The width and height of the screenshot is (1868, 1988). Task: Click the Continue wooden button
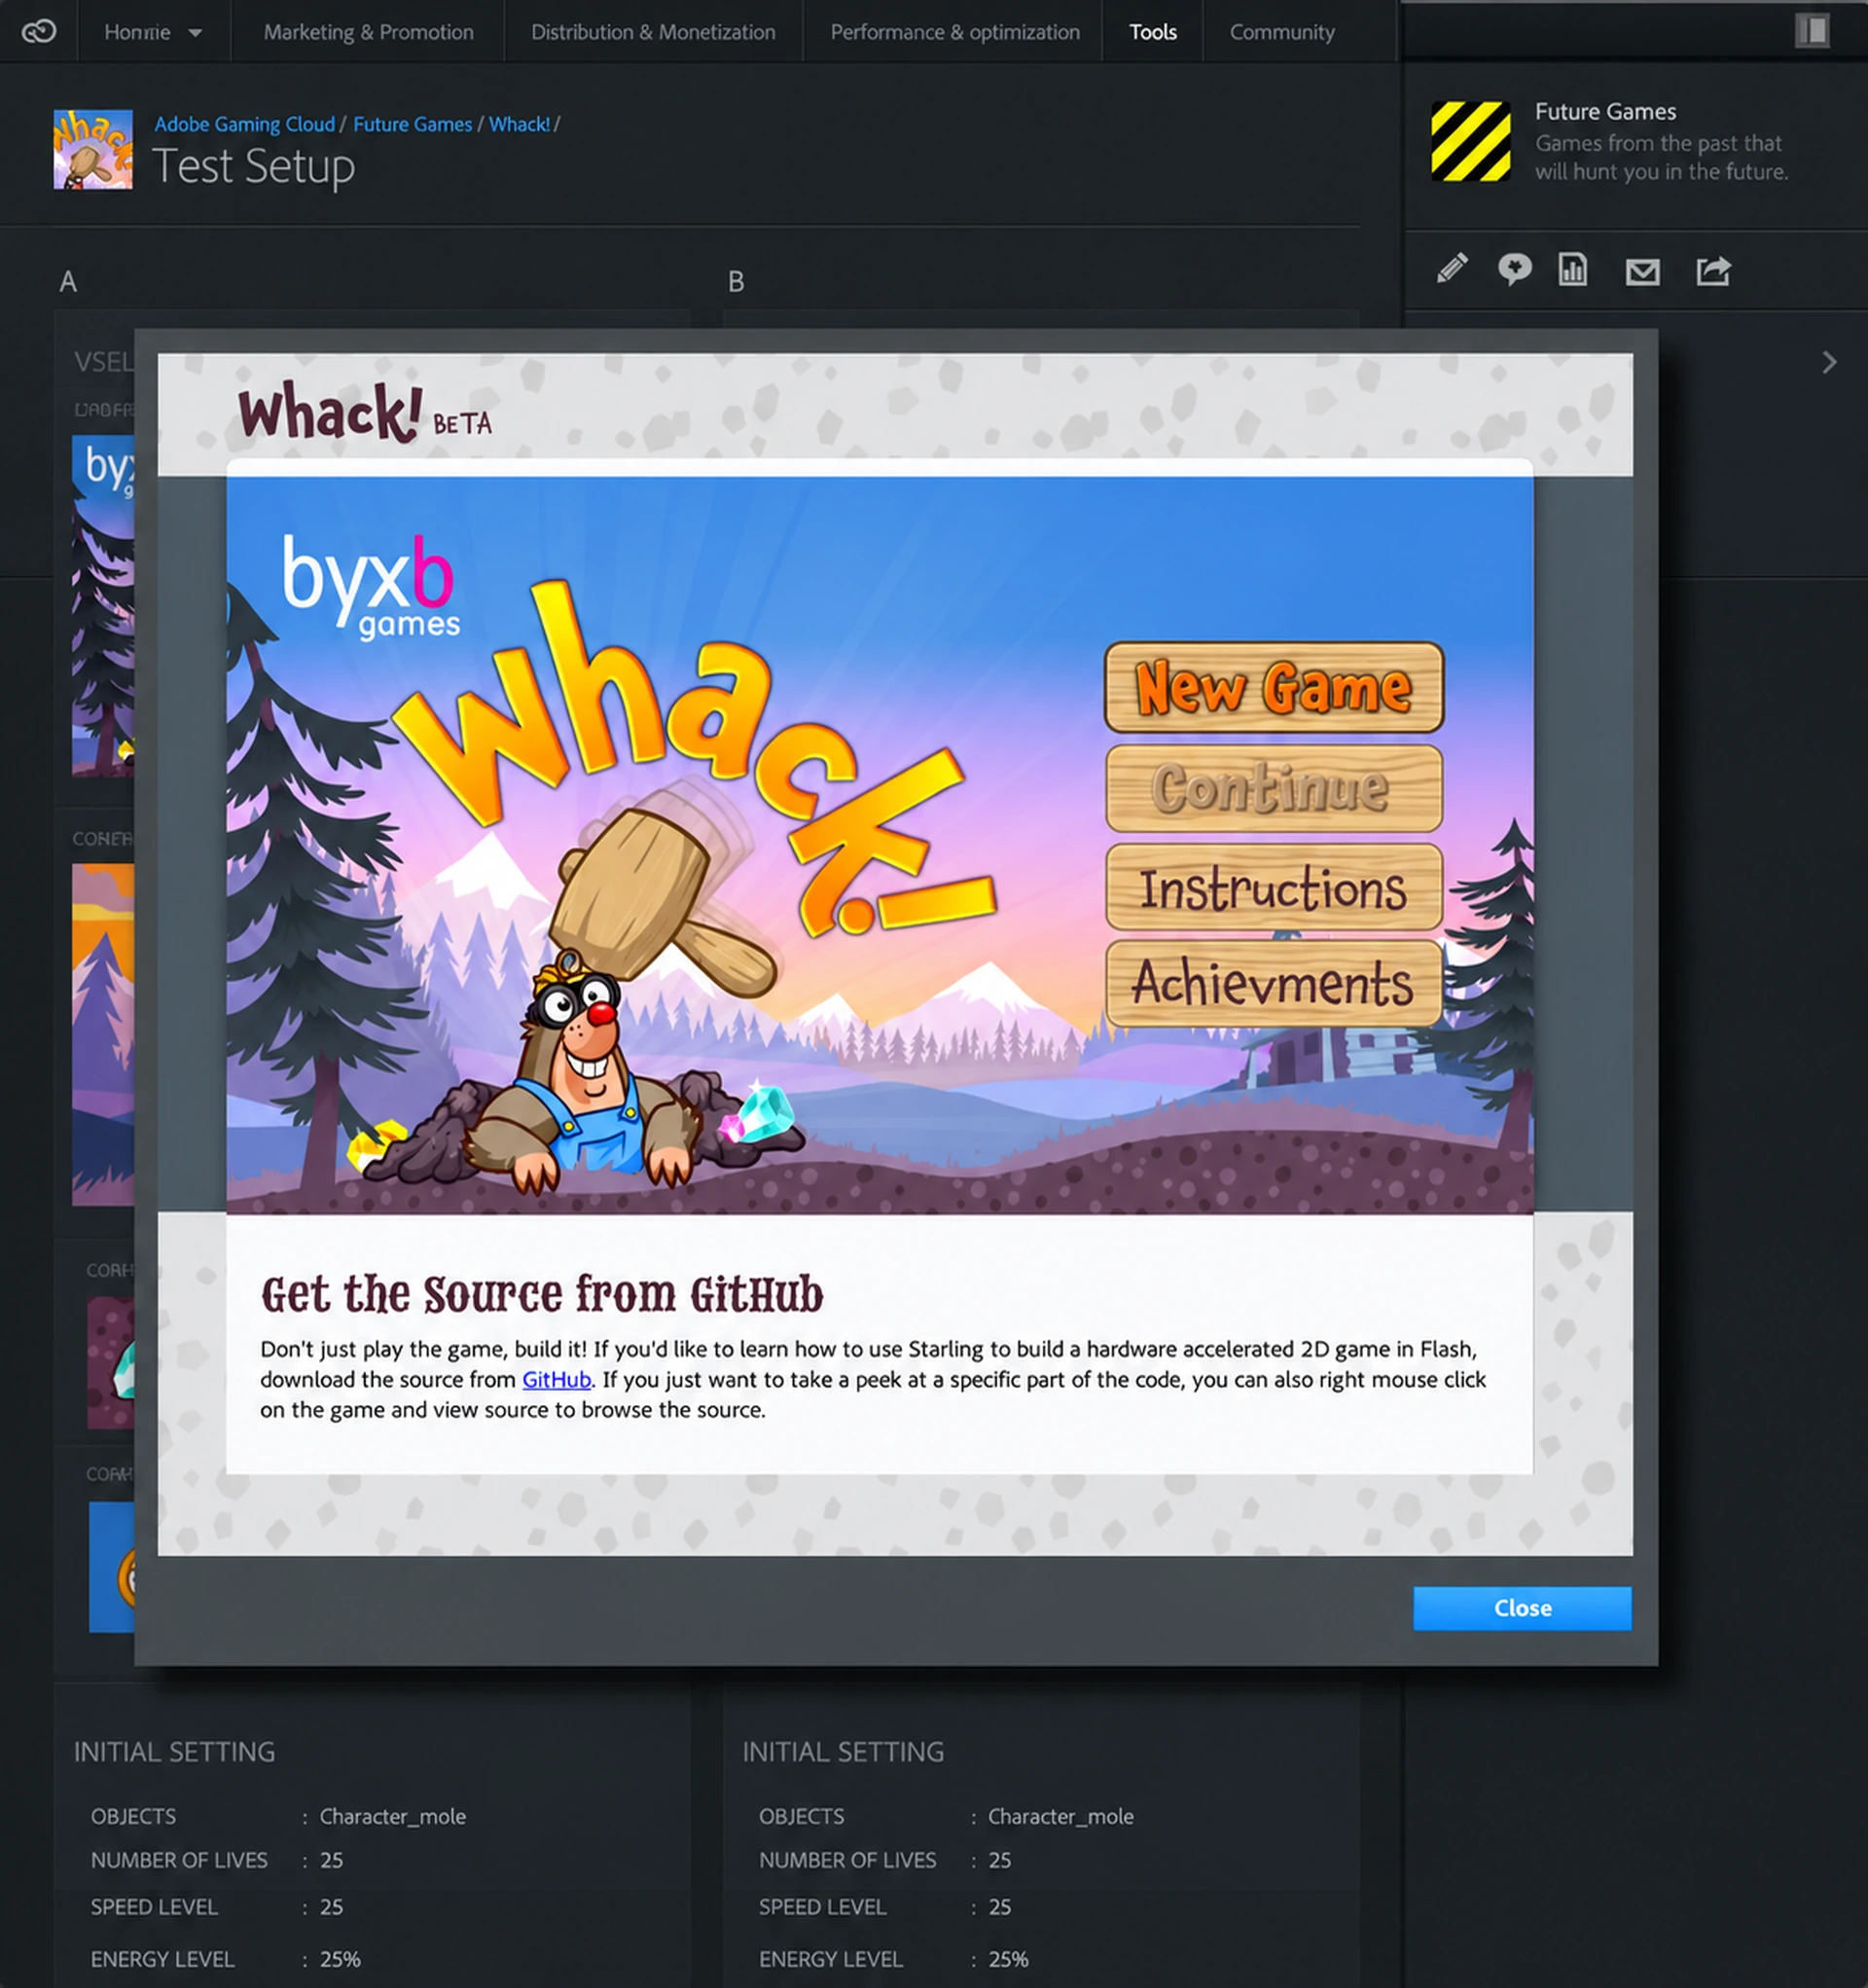click(1273, 788)
